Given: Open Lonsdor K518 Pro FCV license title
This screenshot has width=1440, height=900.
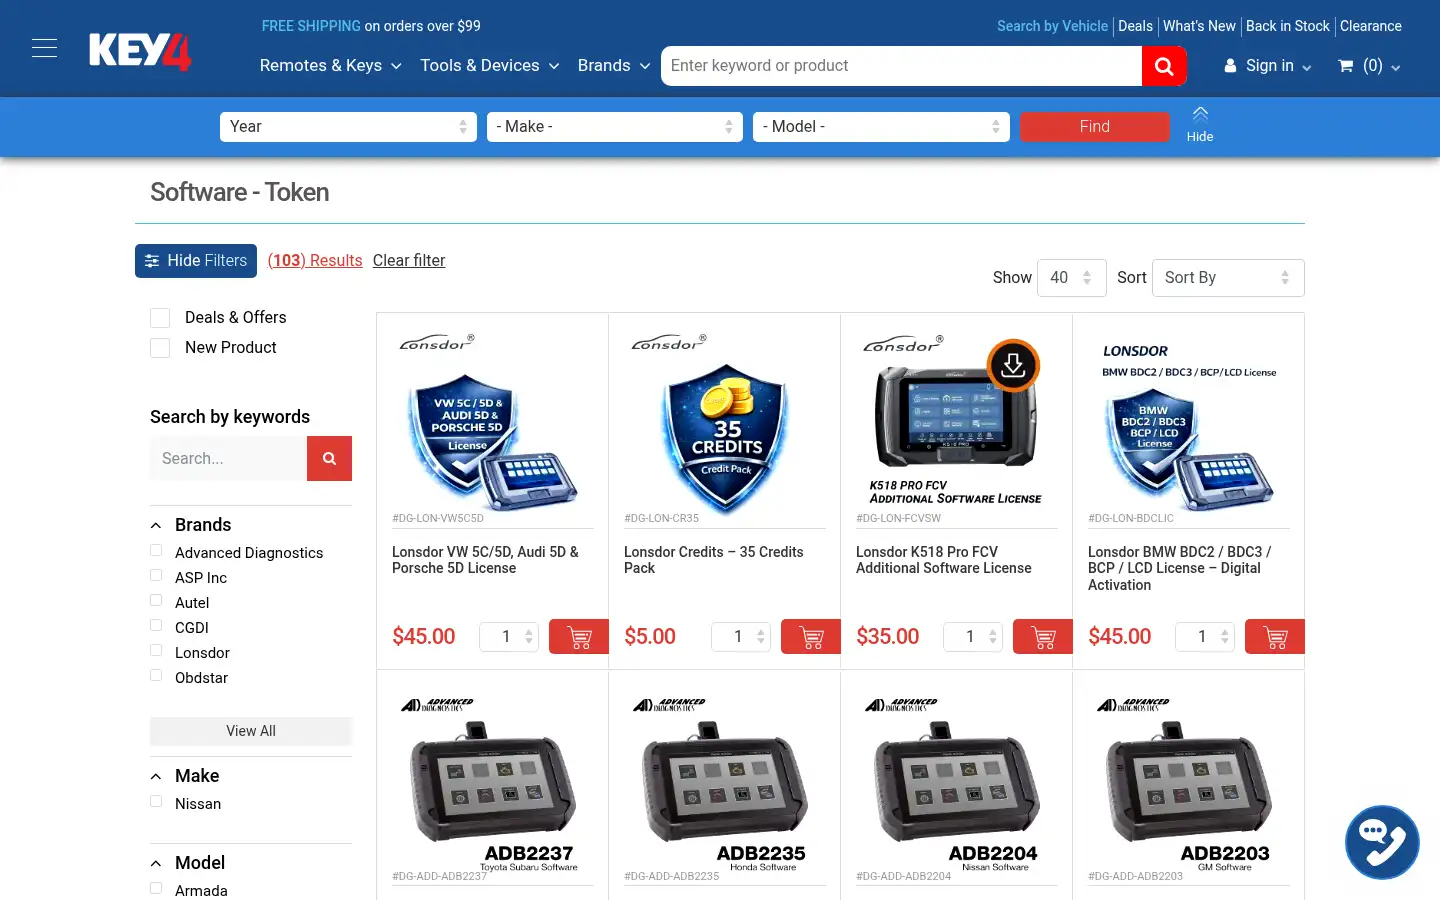Looking at the screenshot, I should [x=944, y=560].
